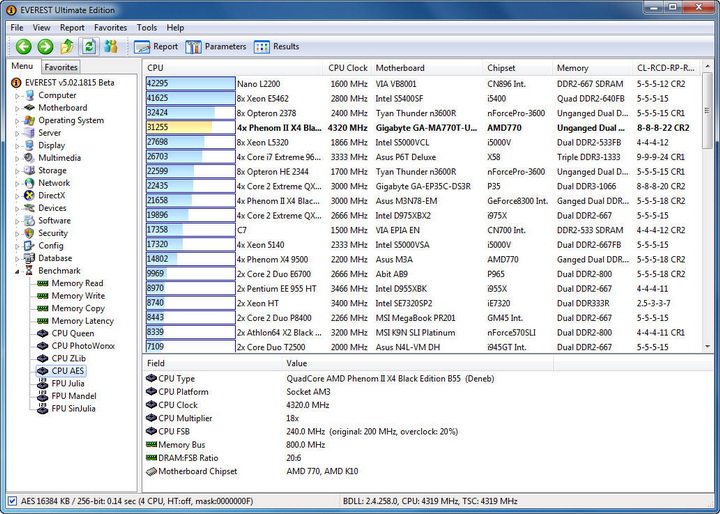This screenshot has height=514, width=720.
Task: Click the results list scroll-down arrow
Action: (707, 347)
